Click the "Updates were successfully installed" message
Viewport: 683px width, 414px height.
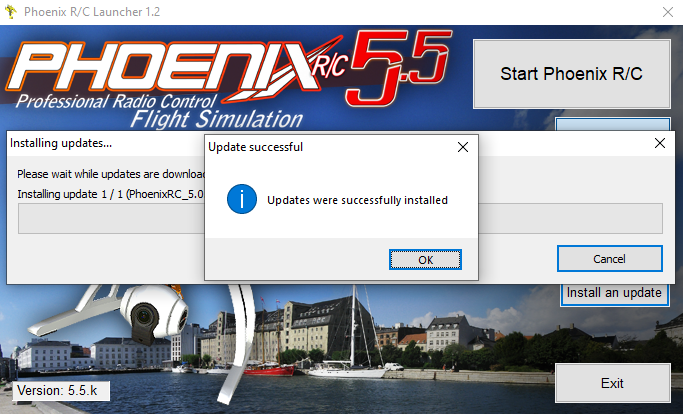click(357, 200)
